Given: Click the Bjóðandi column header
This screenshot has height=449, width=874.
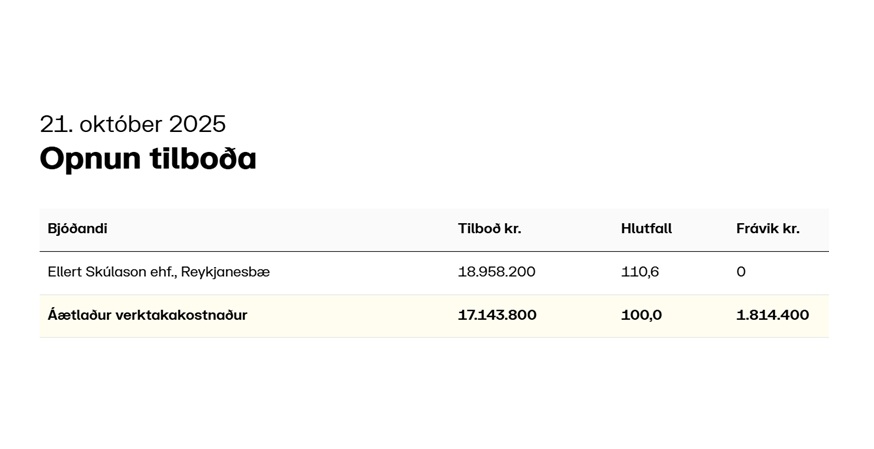Looking at the screenshot, I should [x=77, y=229].
